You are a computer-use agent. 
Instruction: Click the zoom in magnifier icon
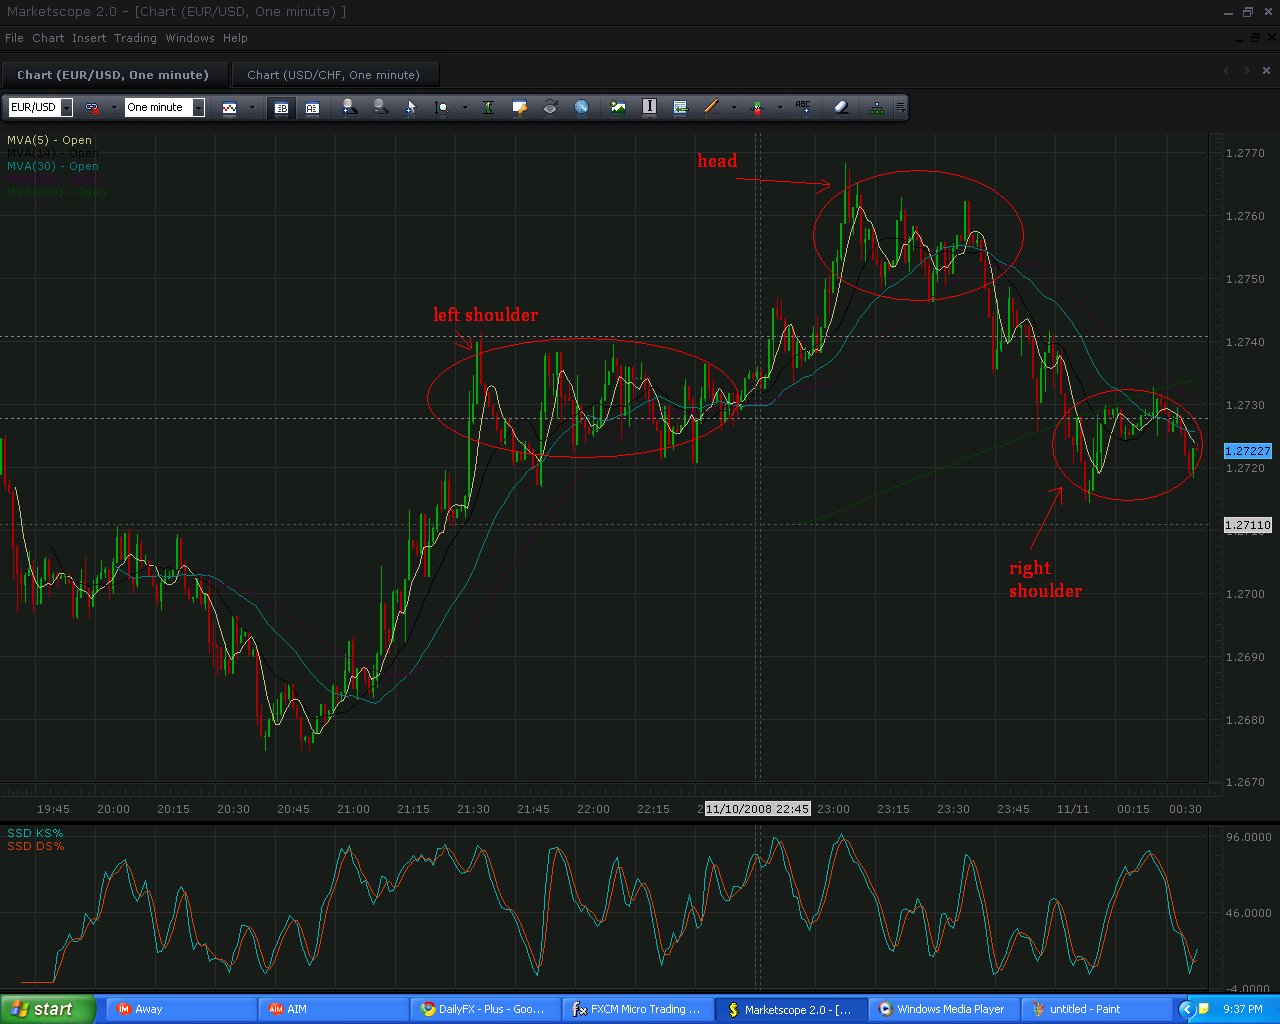click(348, 107)
